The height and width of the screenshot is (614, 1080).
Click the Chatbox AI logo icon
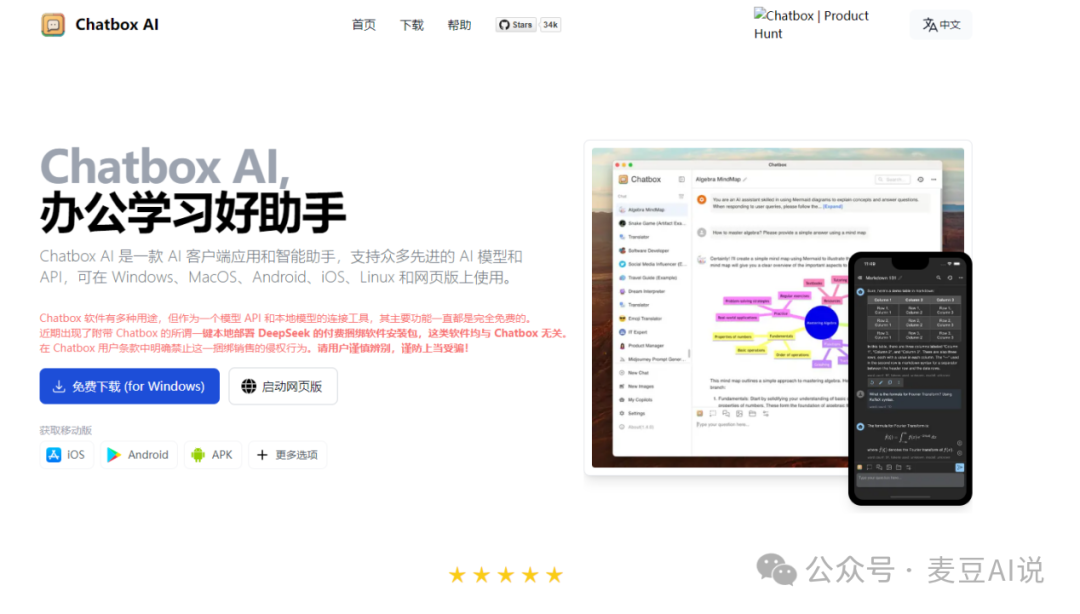(x=53, y=25)
